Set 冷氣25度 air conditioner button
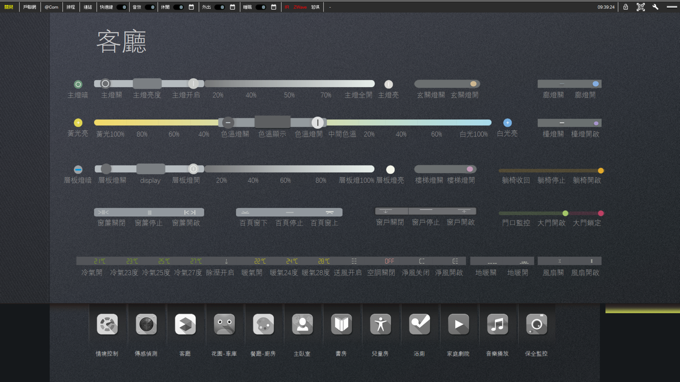The width and height of the screenshot is (680, 382). tap(164, 261)
